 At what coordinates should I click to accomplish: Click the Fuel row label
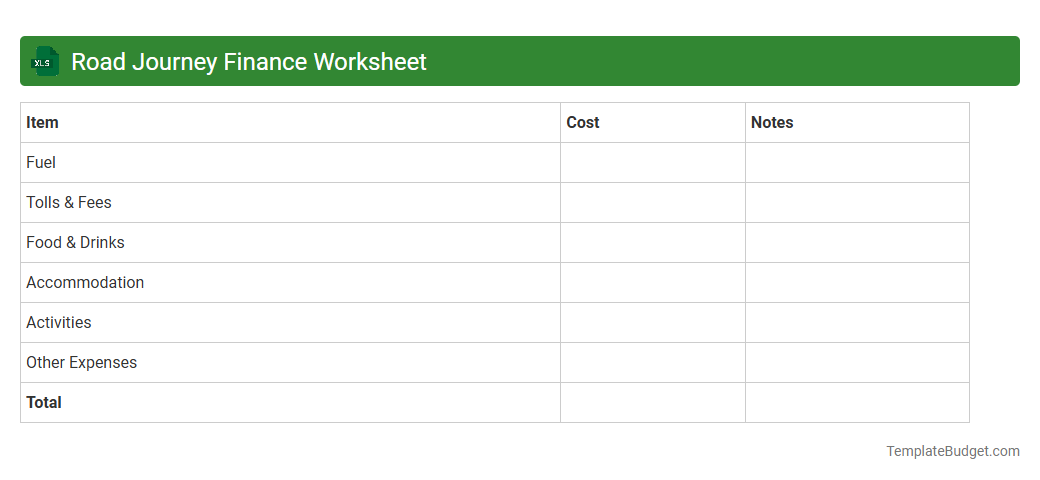pyautogui.click(x=41, y=162)
